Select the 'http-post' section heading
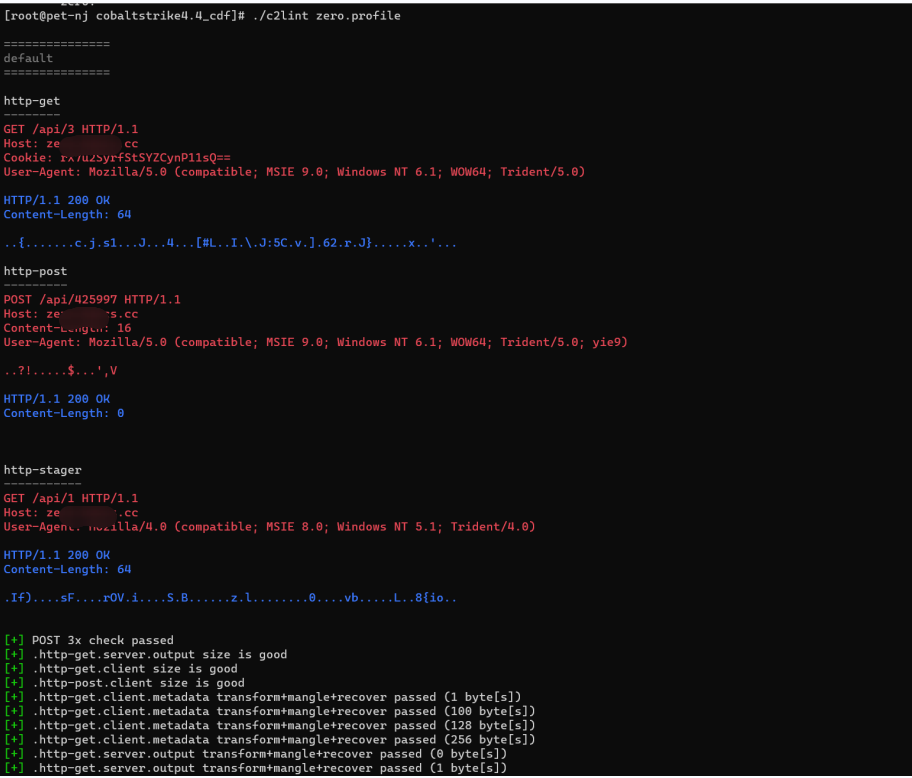912x778 pixels. 35,271
